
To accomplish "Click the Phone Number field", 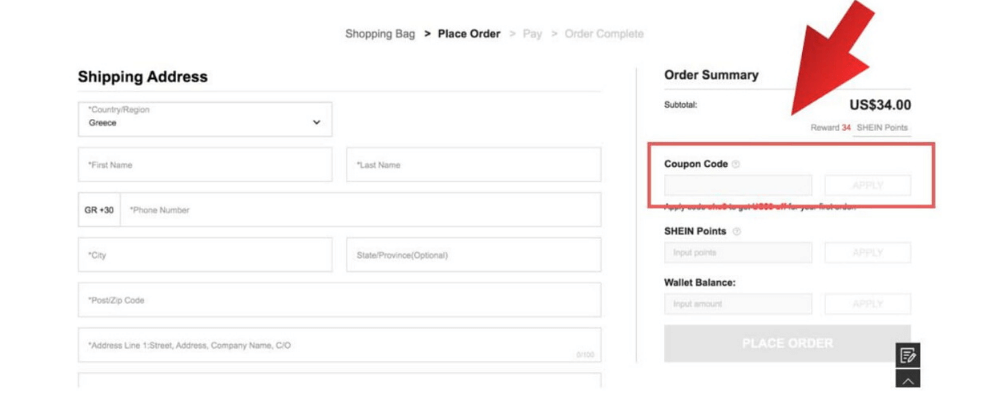I will (x=360, y=210).
